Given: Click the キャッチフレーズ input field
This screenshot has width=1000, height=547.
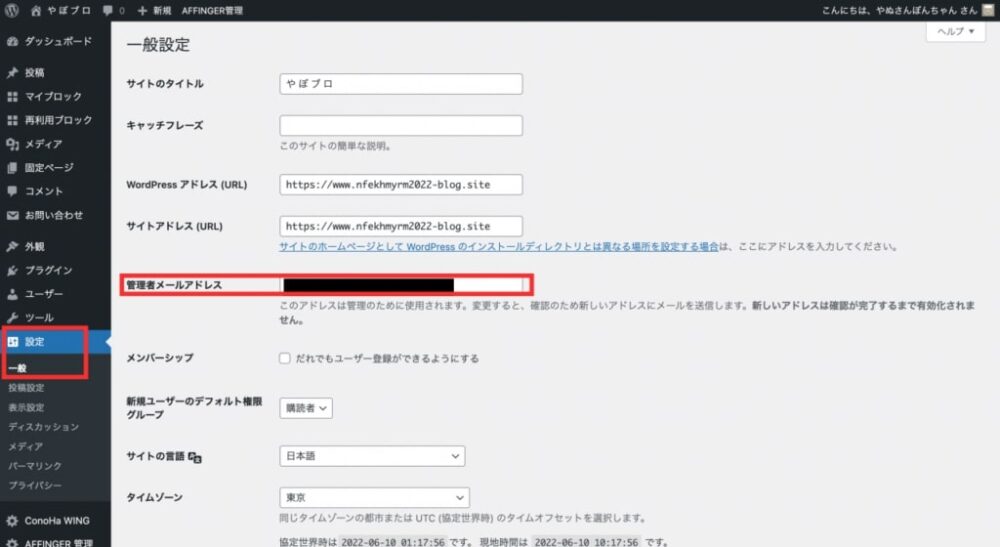Looking at the screenshot, I should (401, 126).
